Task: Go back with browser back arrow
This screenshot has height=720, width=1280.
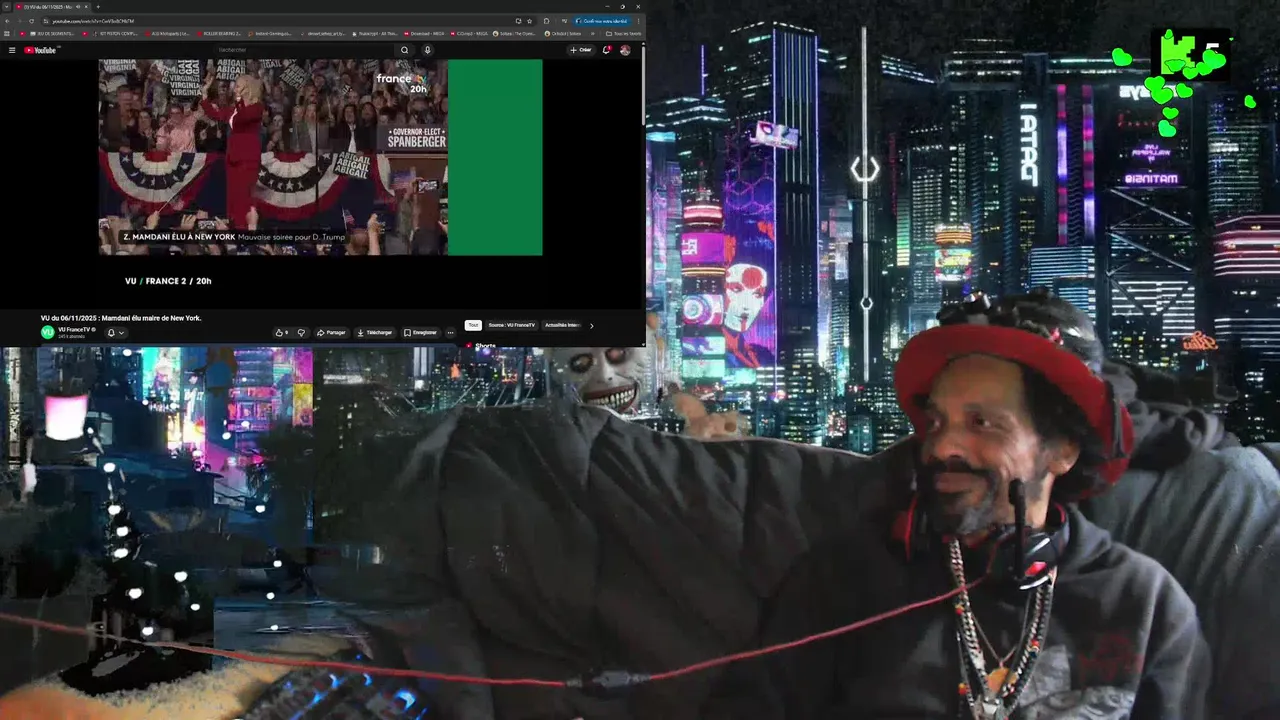Action: tap(7, 21)
